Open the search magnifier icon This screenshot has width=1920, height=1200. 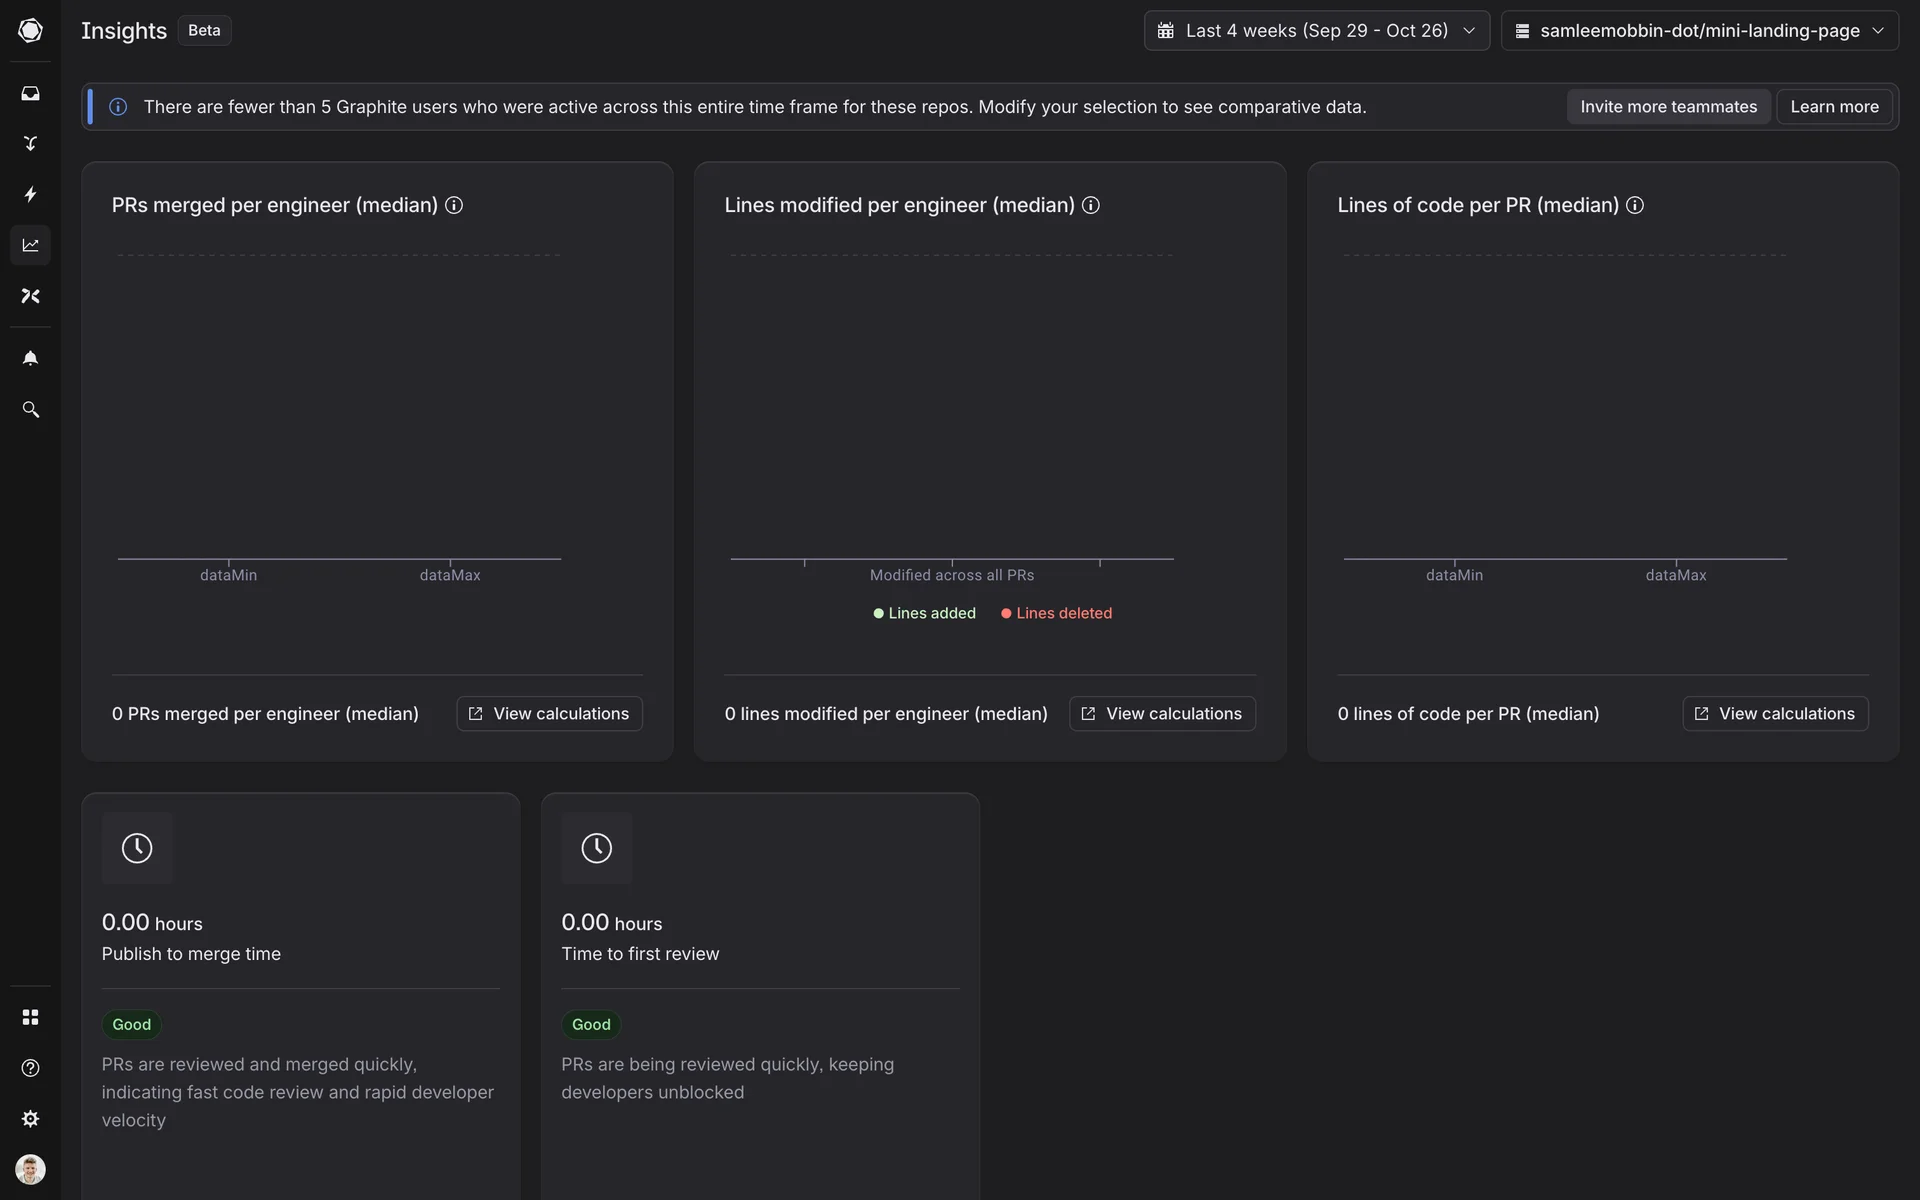(30, 410)
